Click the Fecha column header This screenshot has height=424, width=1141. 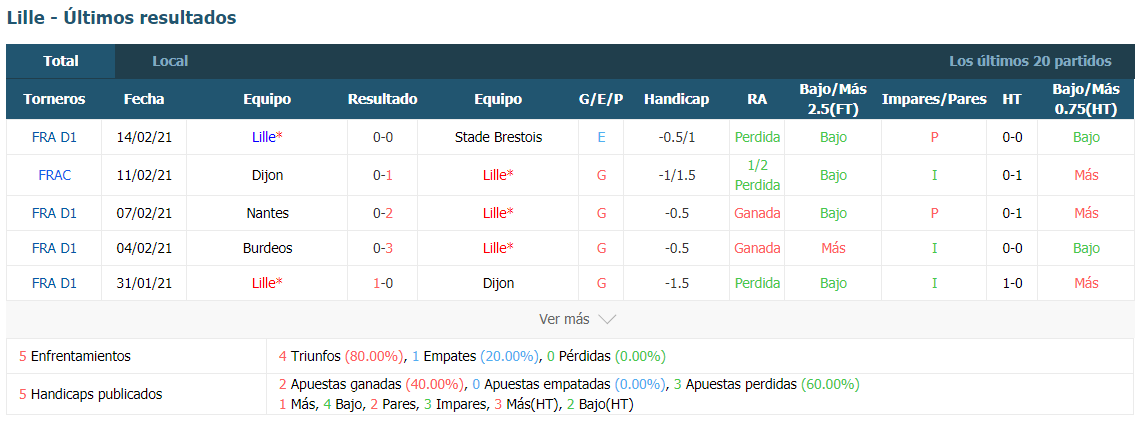144,99
